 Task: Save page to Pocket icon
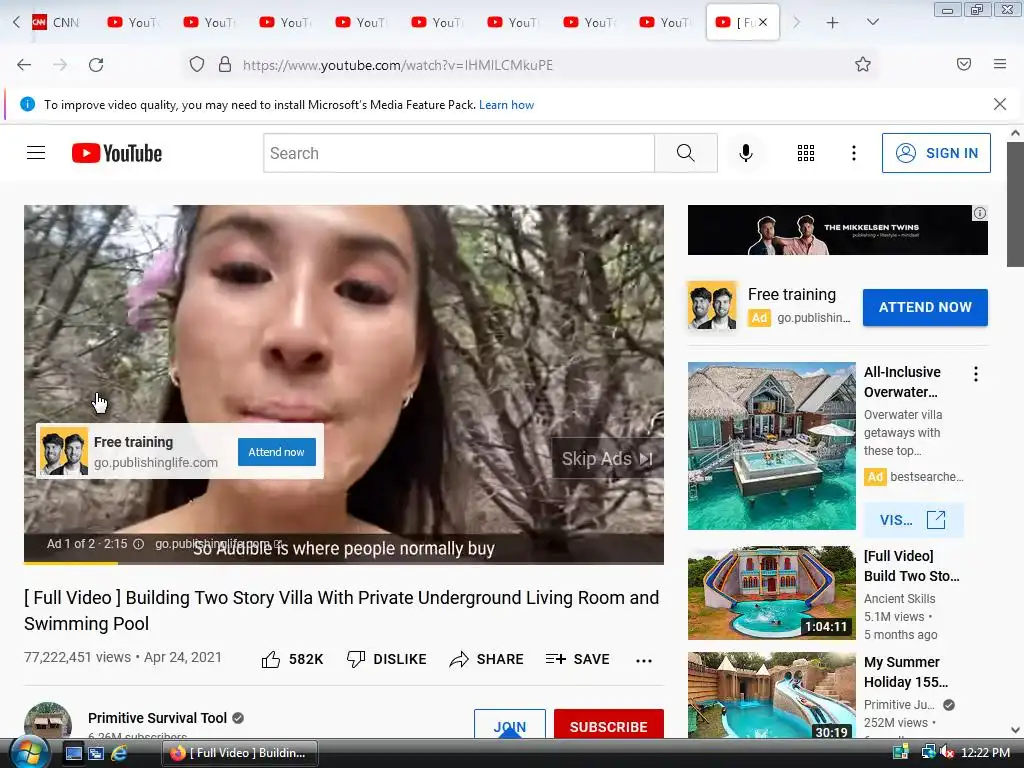pyautogui.click(x=963, y=64)
